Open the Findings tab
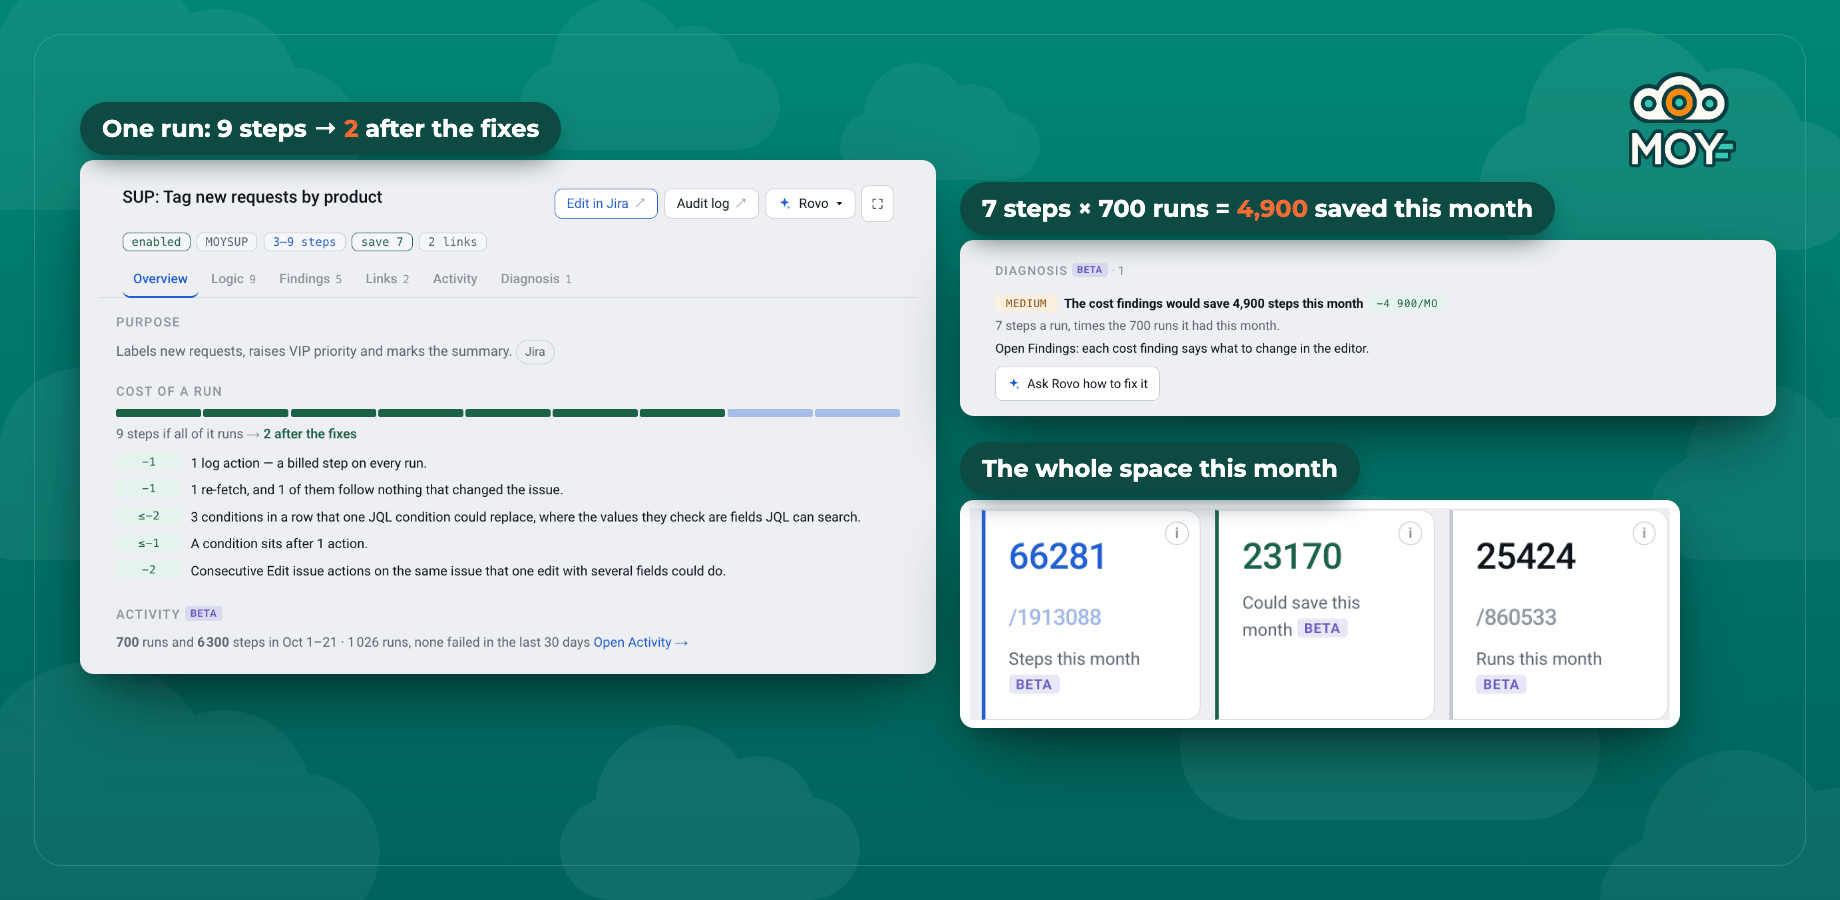 click(310, 279)
